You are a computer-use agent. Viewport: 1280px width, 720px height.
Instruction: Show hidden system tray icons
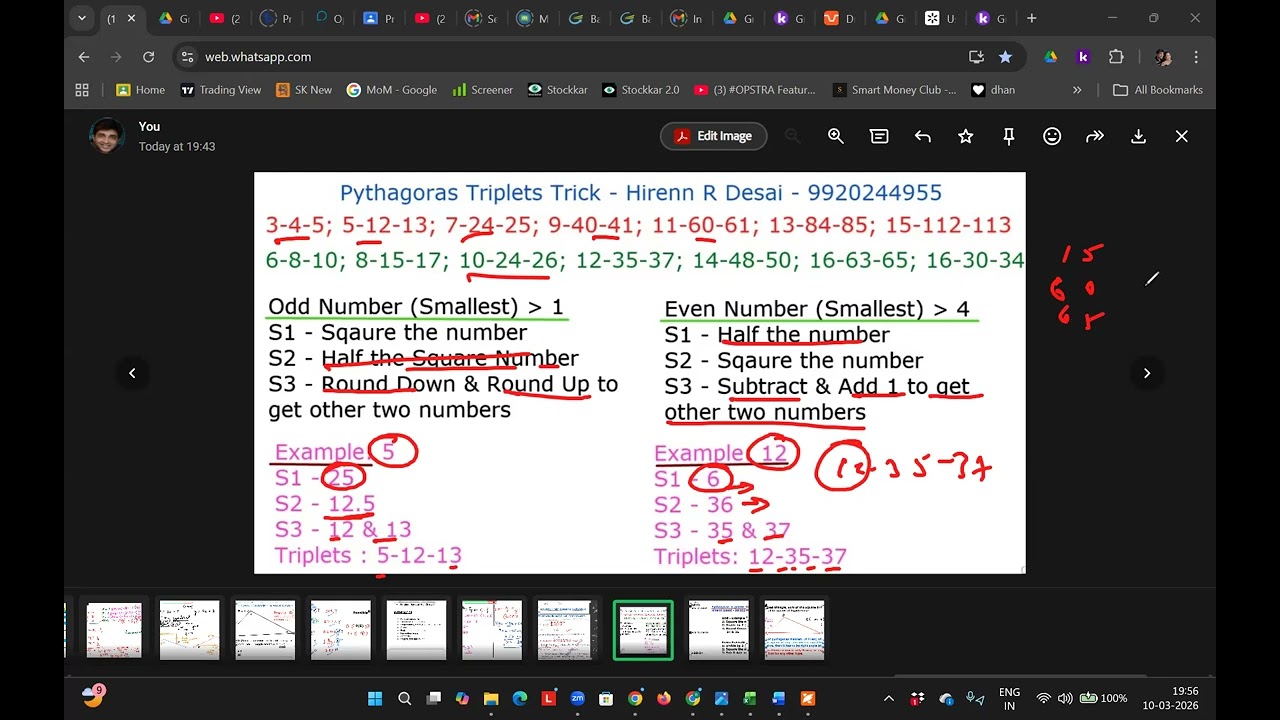(x=888, y=699)
